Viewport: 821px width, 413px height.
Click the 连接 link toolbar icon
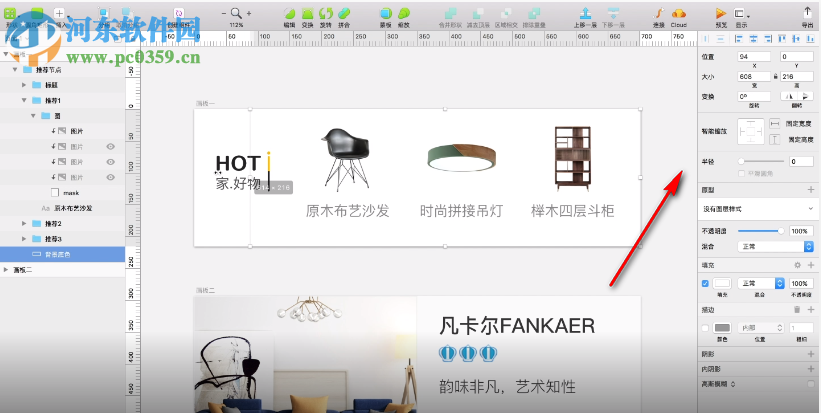point(659,13)
